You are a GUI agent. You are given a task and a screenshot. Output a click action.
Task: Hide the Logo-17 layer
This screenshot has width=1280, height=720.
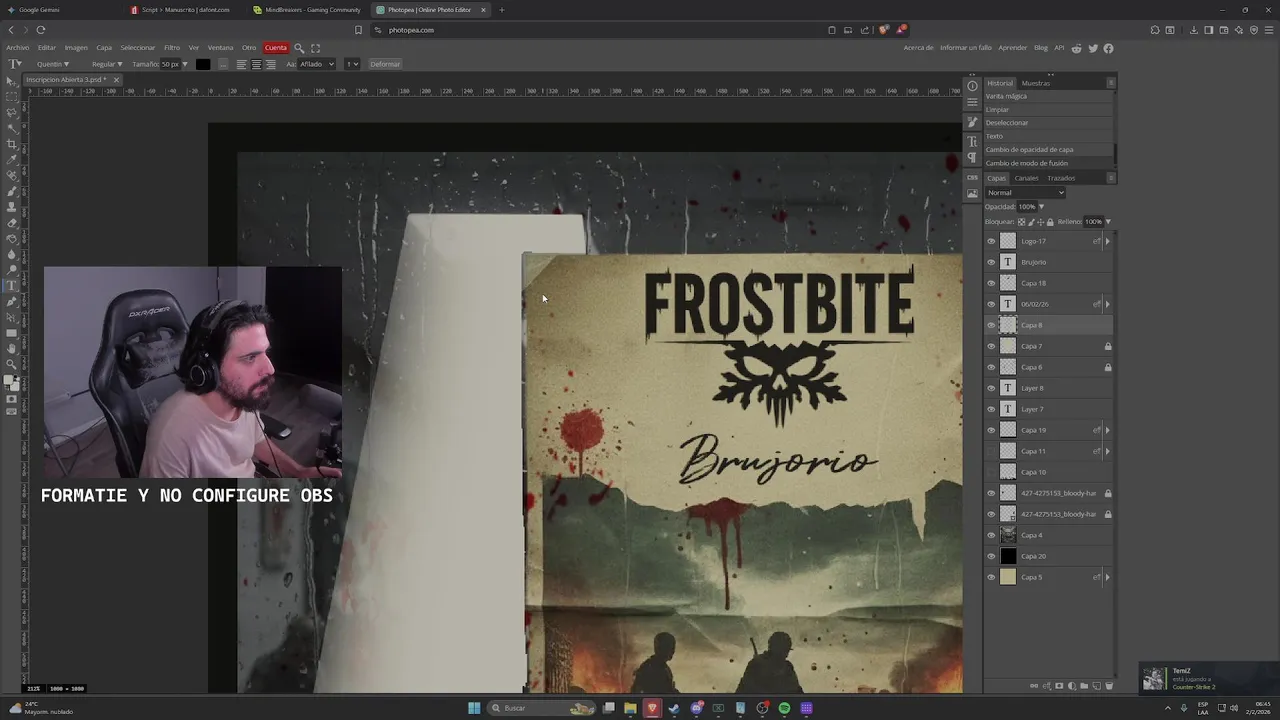coord(991,241)
